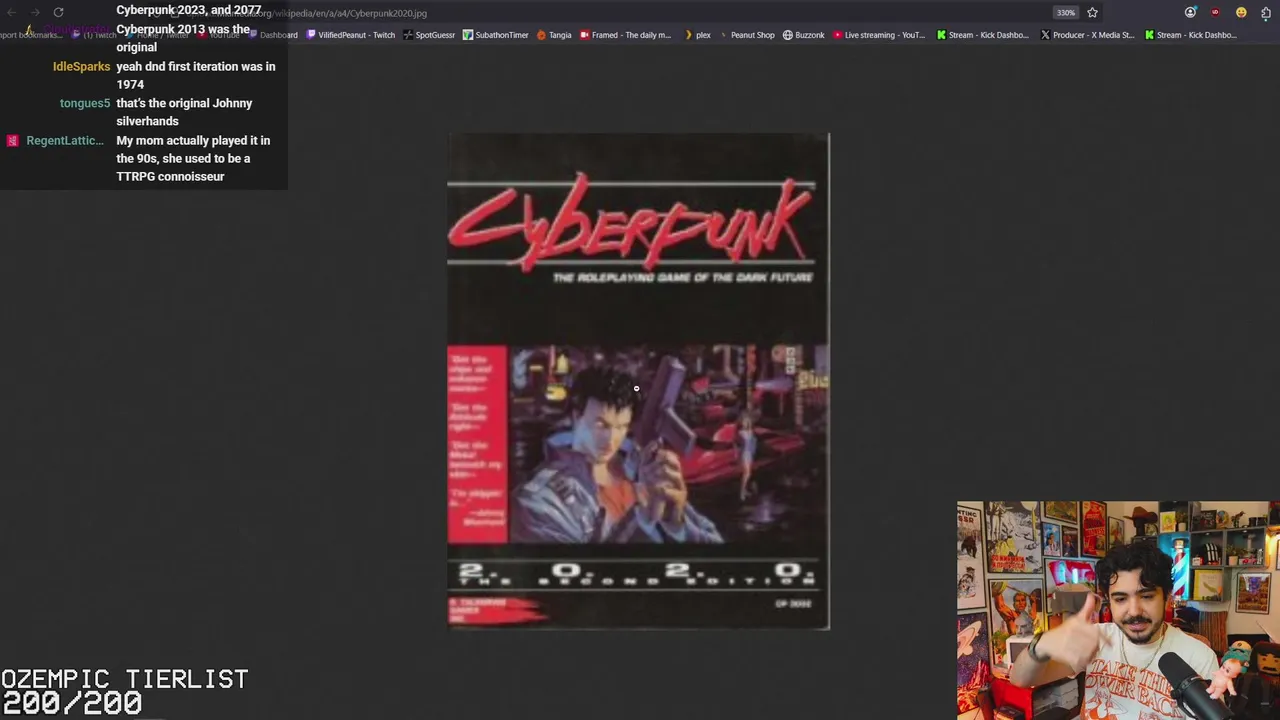This screenshot has width=1280, height=720.
Task: Open the Producer - X Media Studio bookmark
Action: pos(1087,35)
